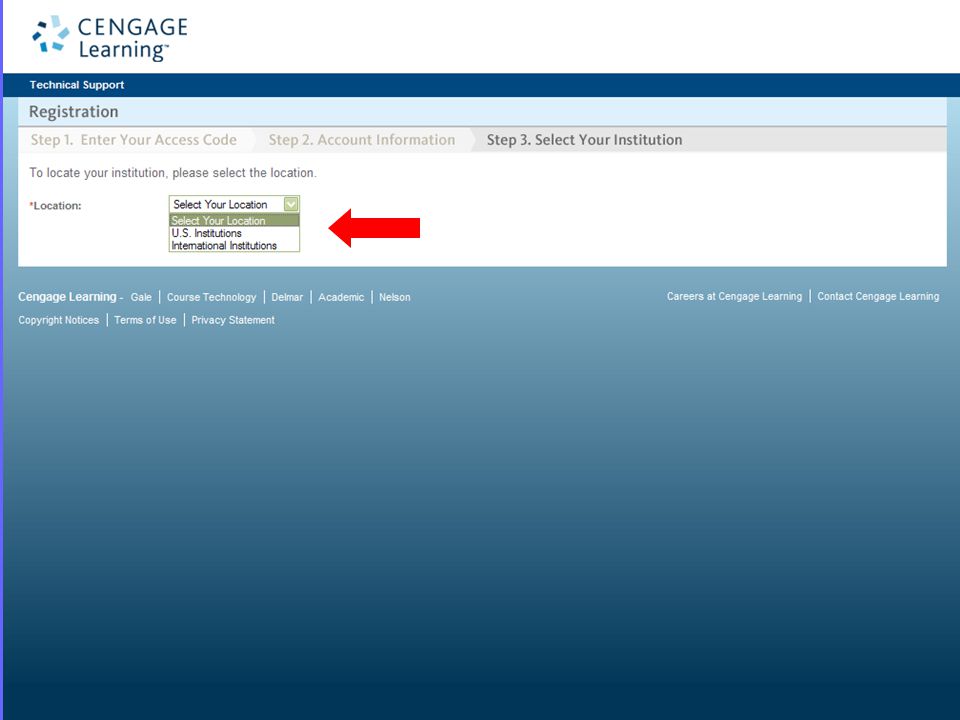Select Step 3 Select Your Institution tab

(x=584, y=140)
